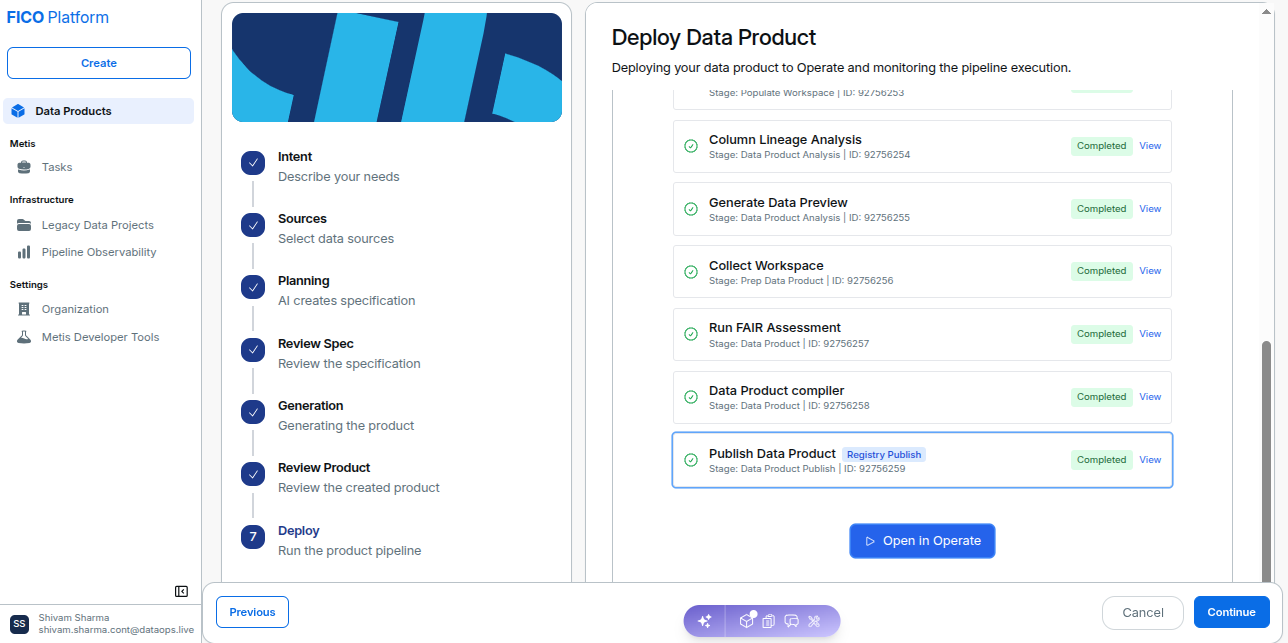The width and height of the screenshot is (1288, 643).
Task: Click the tools wrench icon in floating toolbar
Action: click(x=815, y=621)
